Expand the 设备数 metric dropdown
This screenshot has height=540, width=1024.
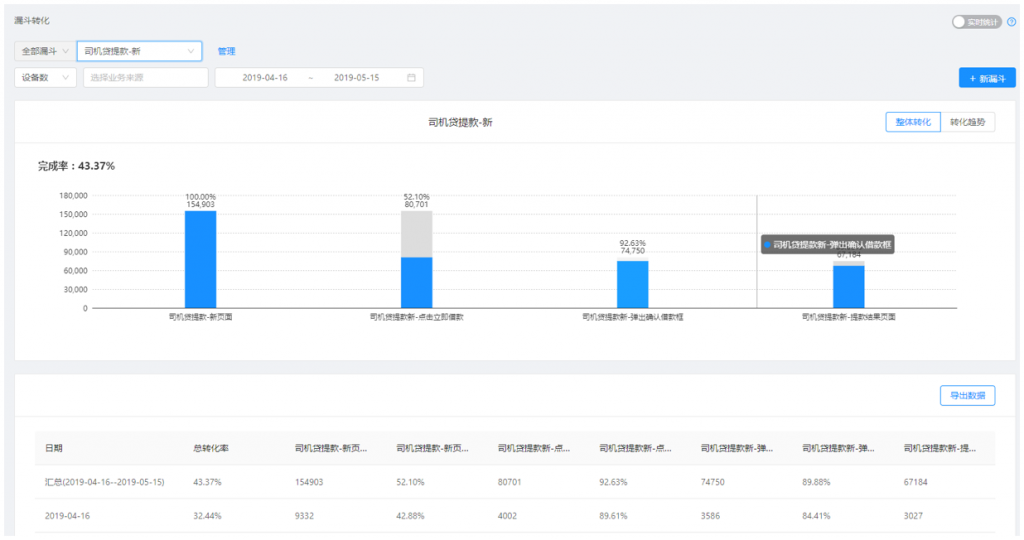pos(45,78)
